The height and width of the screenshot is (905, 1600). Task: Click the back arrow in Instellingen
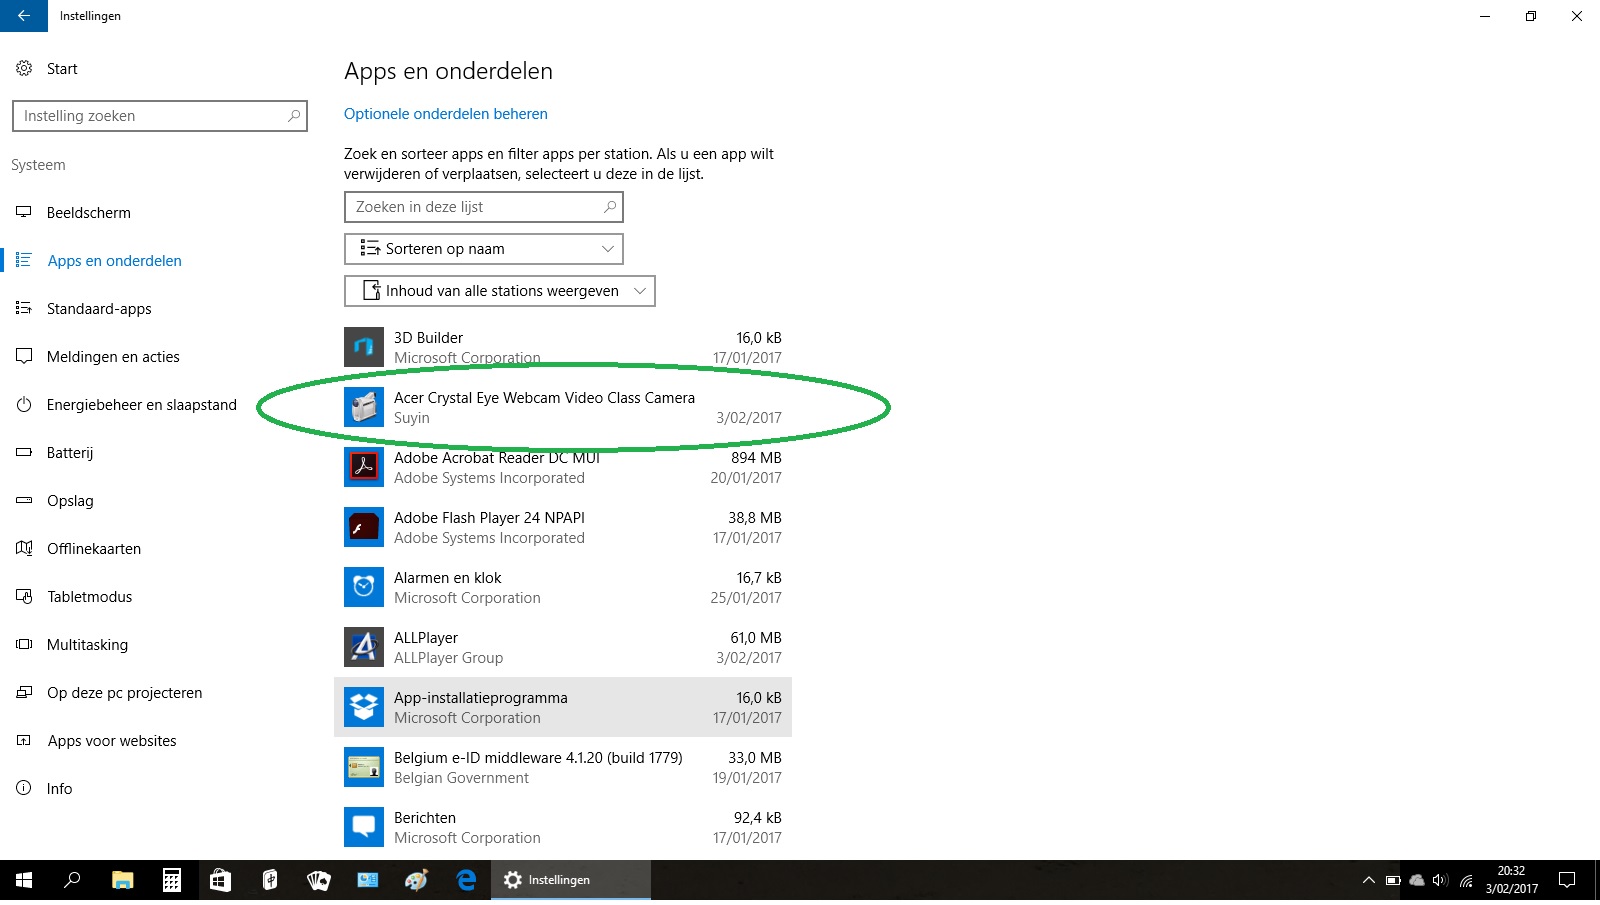(23, 16)
